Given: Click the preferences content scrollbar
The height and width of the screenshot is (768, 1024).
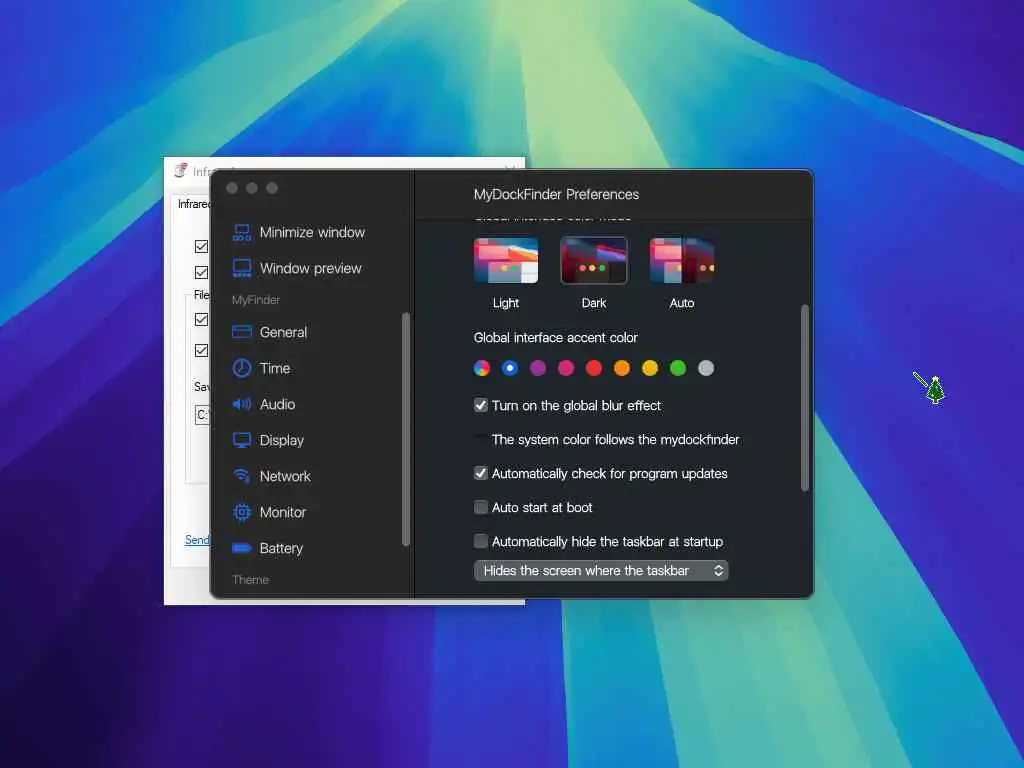Looking at the screenshot, I should click(x=805, y=398).
